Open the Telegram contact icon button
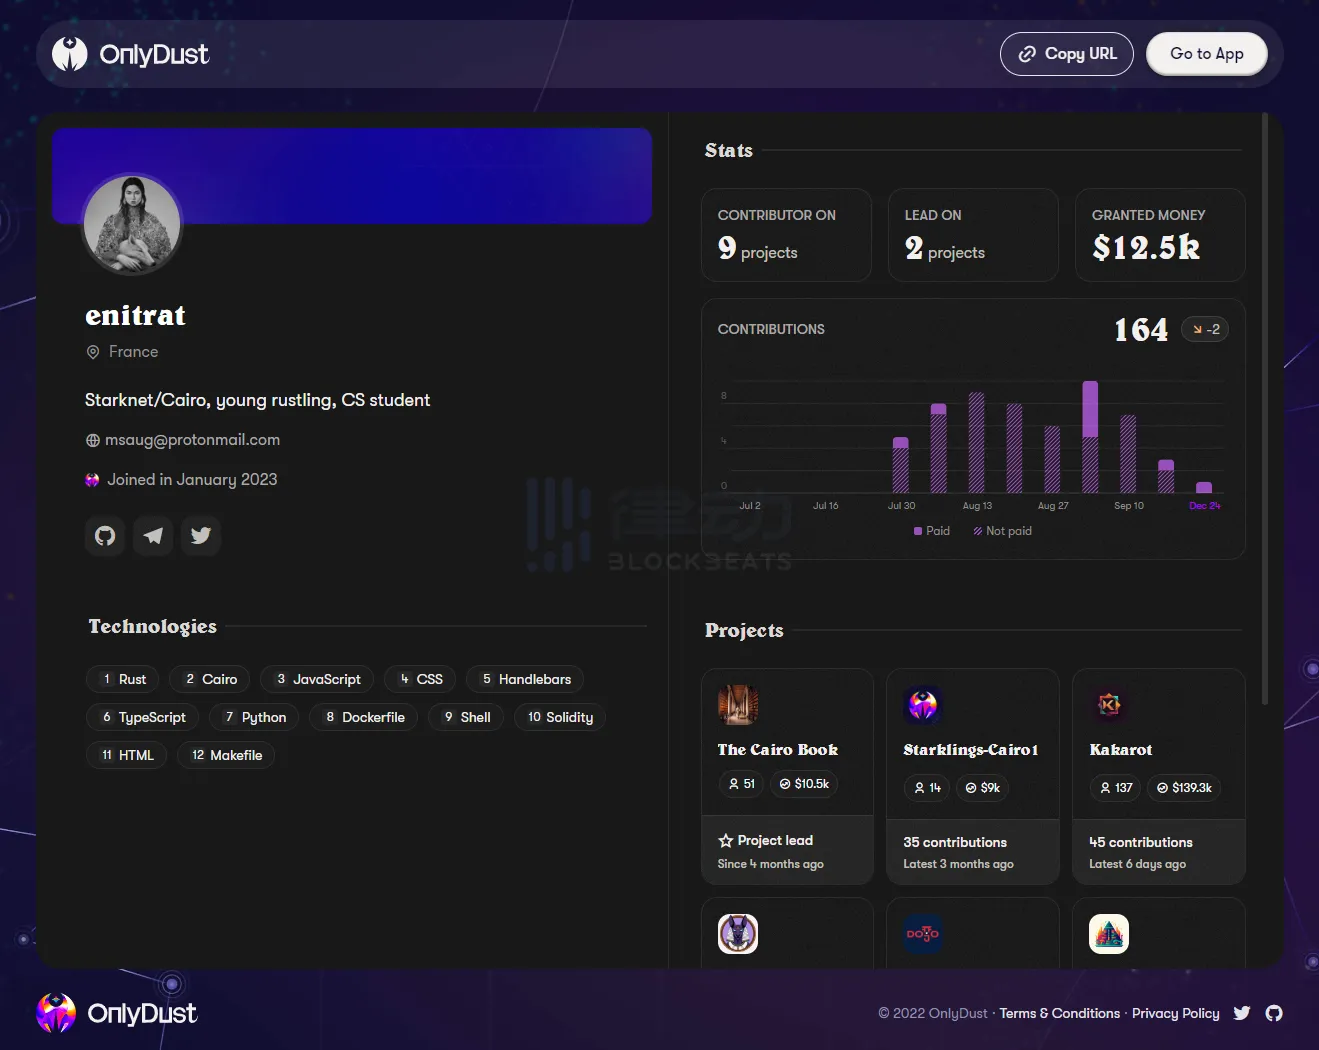This screenshot has width=1319, height=1050. [x=153, y=536]
